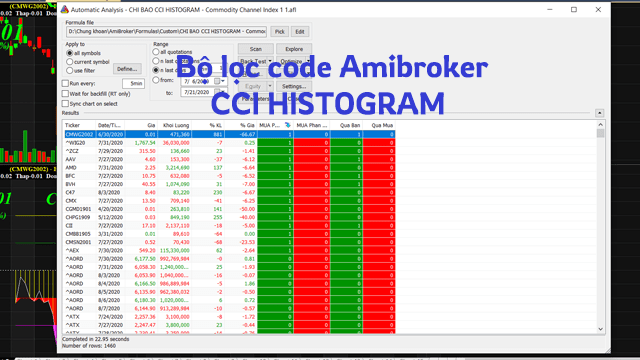Select the CGMD1901 ticker row
This screenshot has width=640, height=360.
tap(229, 209)
